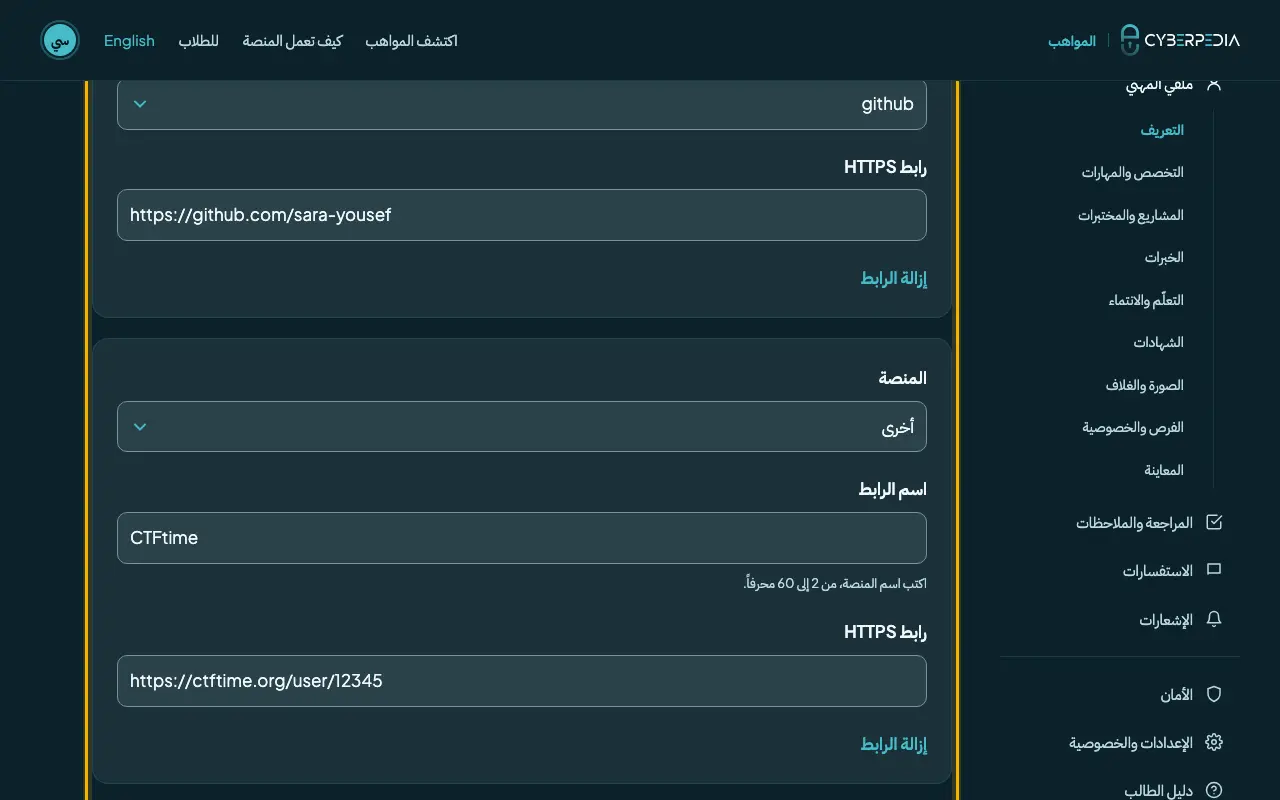1280x800 pixels.
Task: Go to المشاريع والمختبرات section
Action: (1131, 215)
